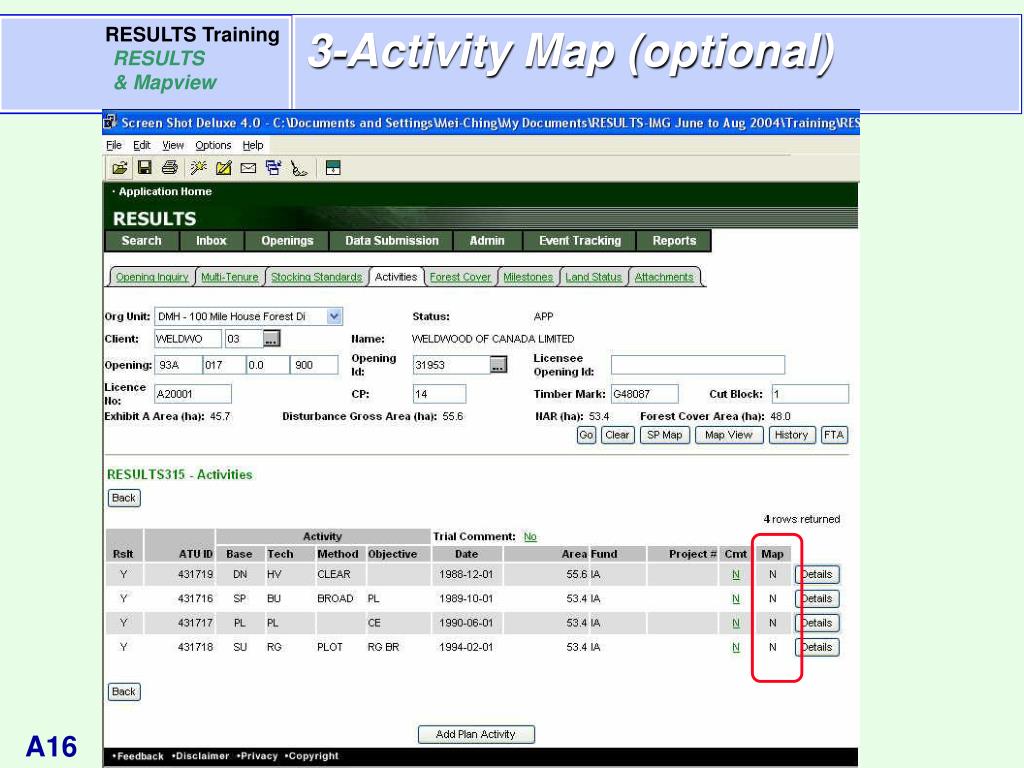1024x768 pixels.
Task: Click the envelope email icon
Action: point(248,168)
